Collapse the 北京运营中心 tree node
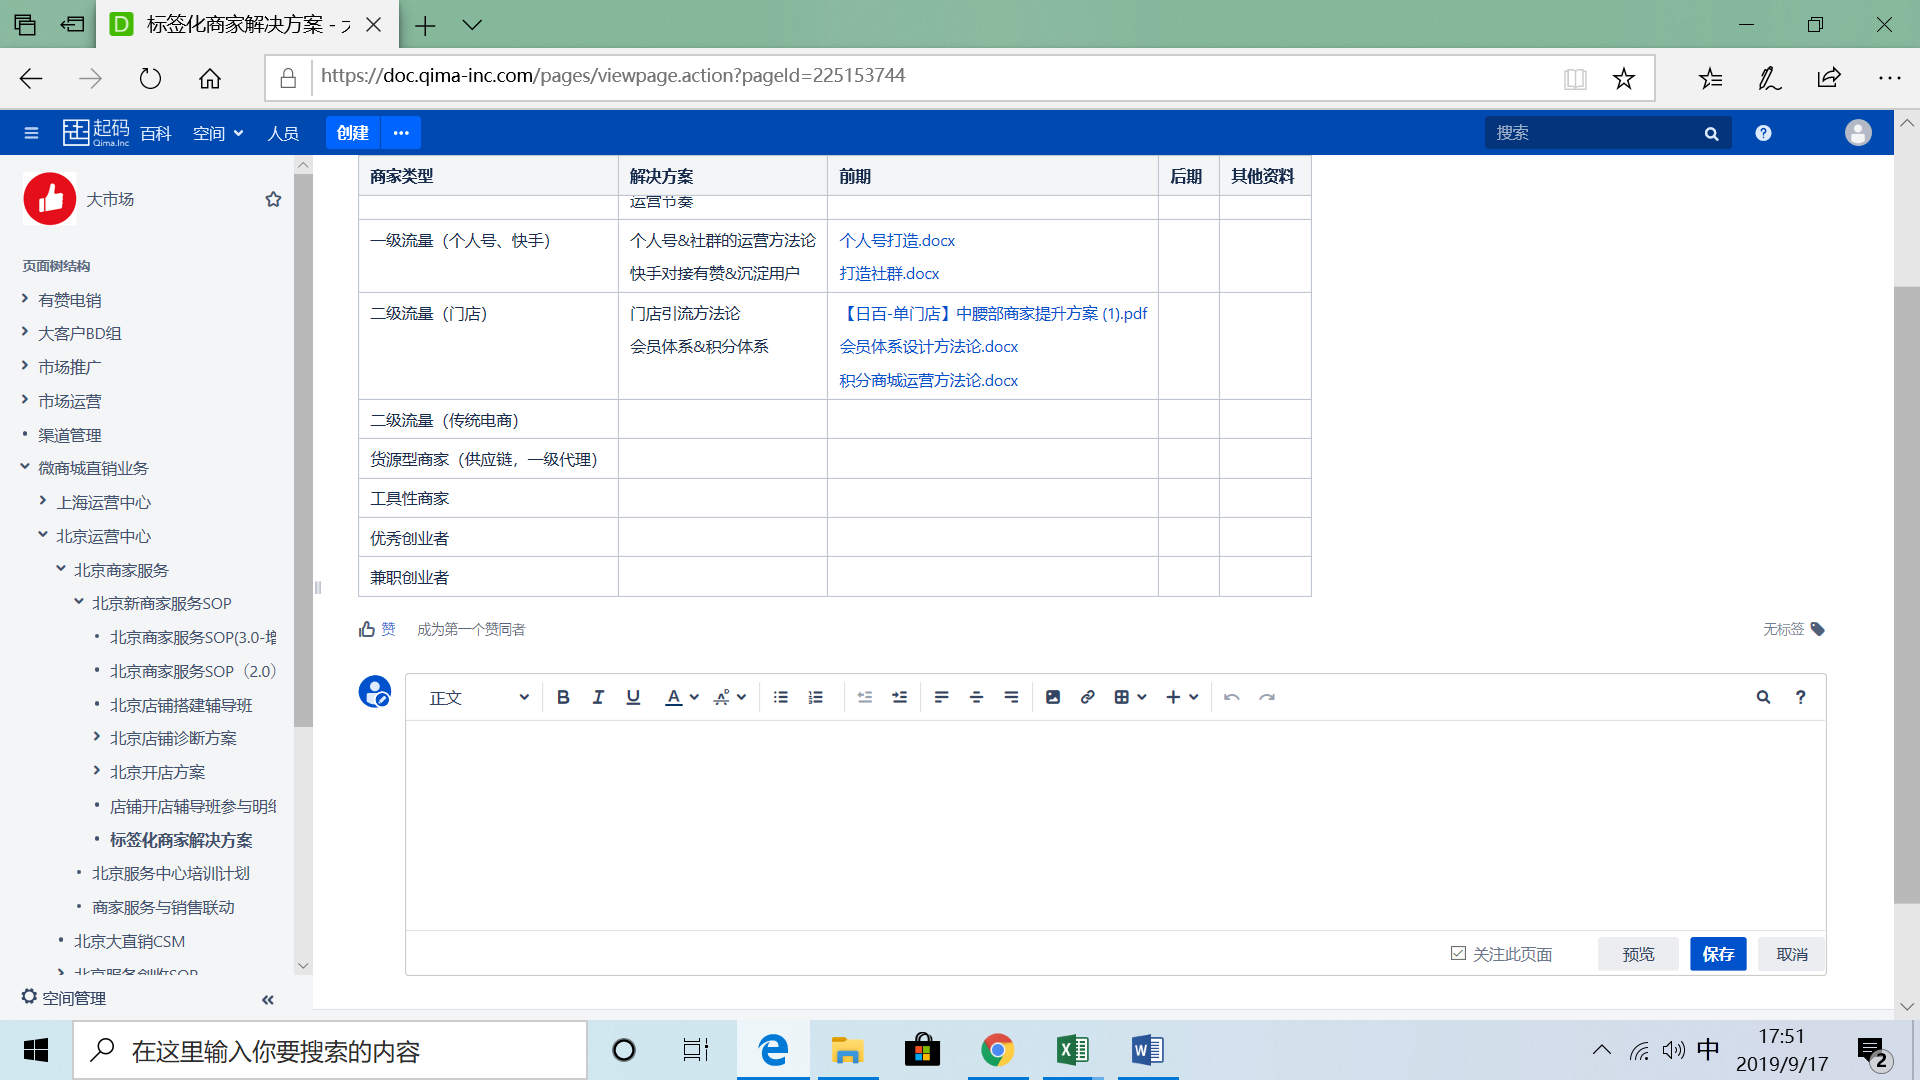 point(43,535)
